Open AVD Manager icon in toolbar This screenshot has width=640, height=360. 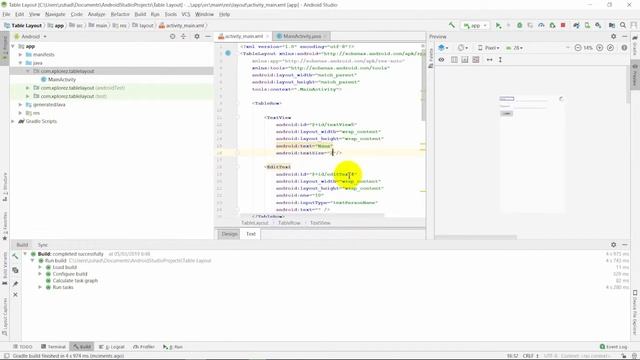pyautogui.click(x=587, y=25)
